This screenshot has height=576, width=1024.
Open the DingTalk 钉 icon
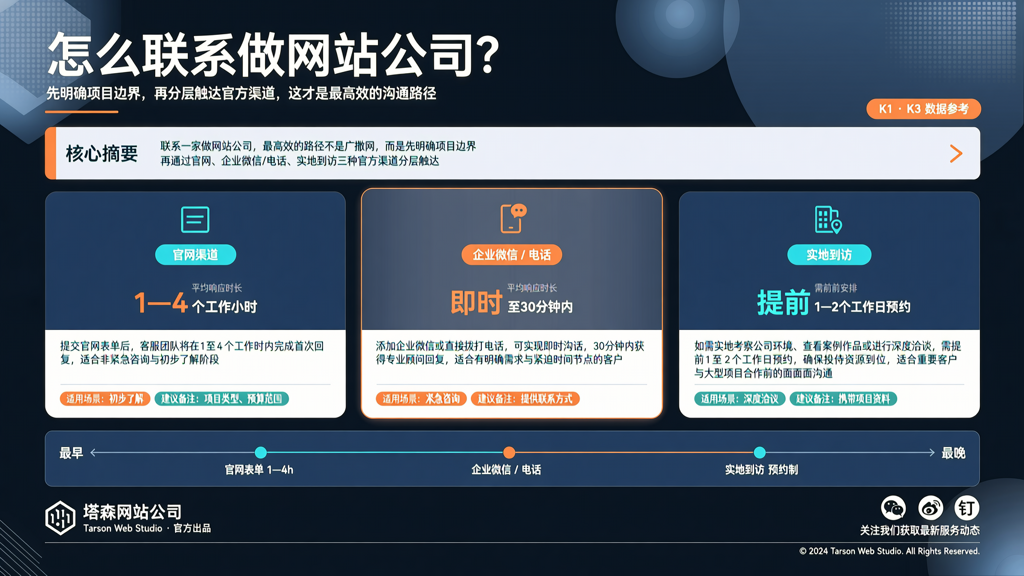(x=967, y=507)
